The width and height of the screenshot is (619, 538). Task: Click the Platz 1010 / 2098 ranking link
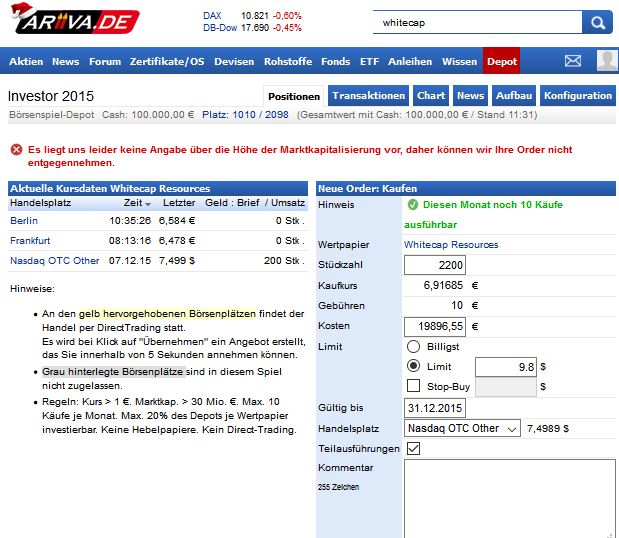[245, 115]
